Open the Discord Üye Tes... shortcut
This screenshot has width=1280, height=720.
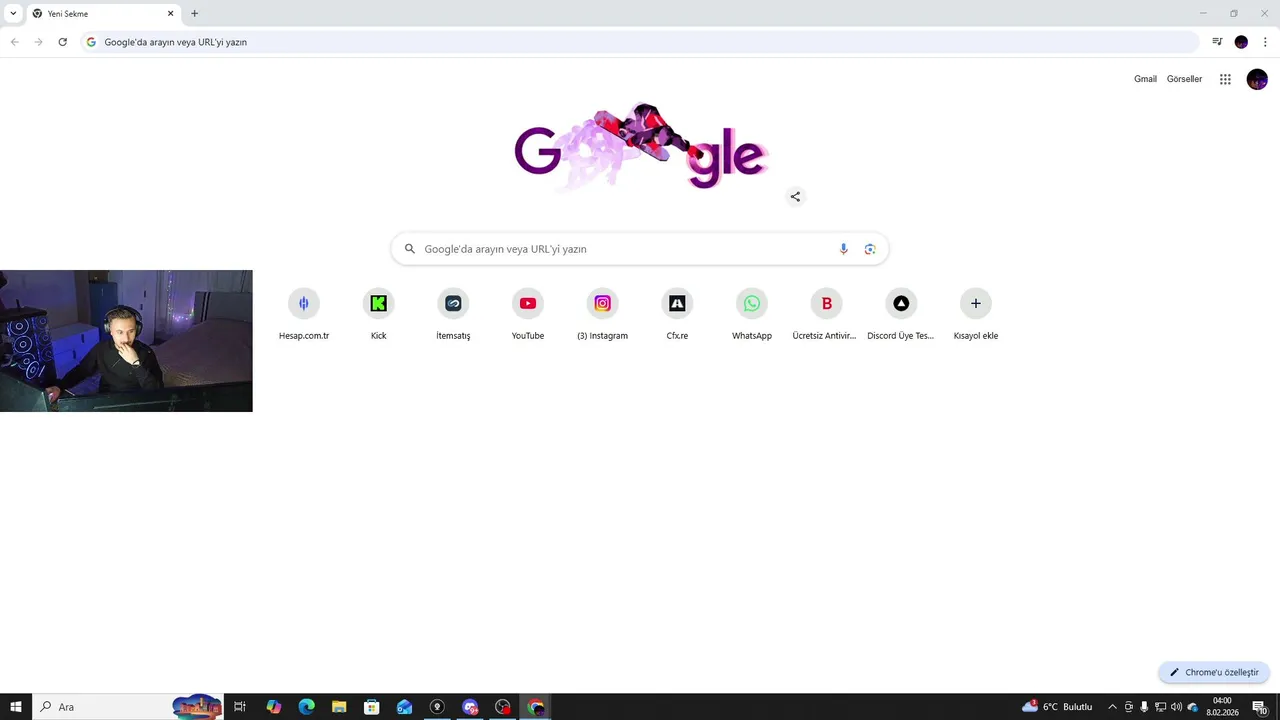click(901, 314)
